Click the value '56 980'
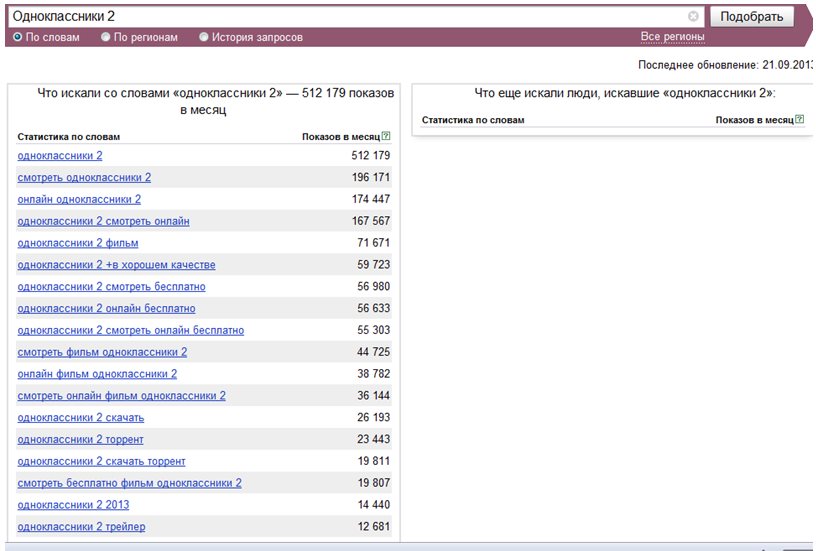This screenshot has width=816, height=551. click(x=374, y=287)
